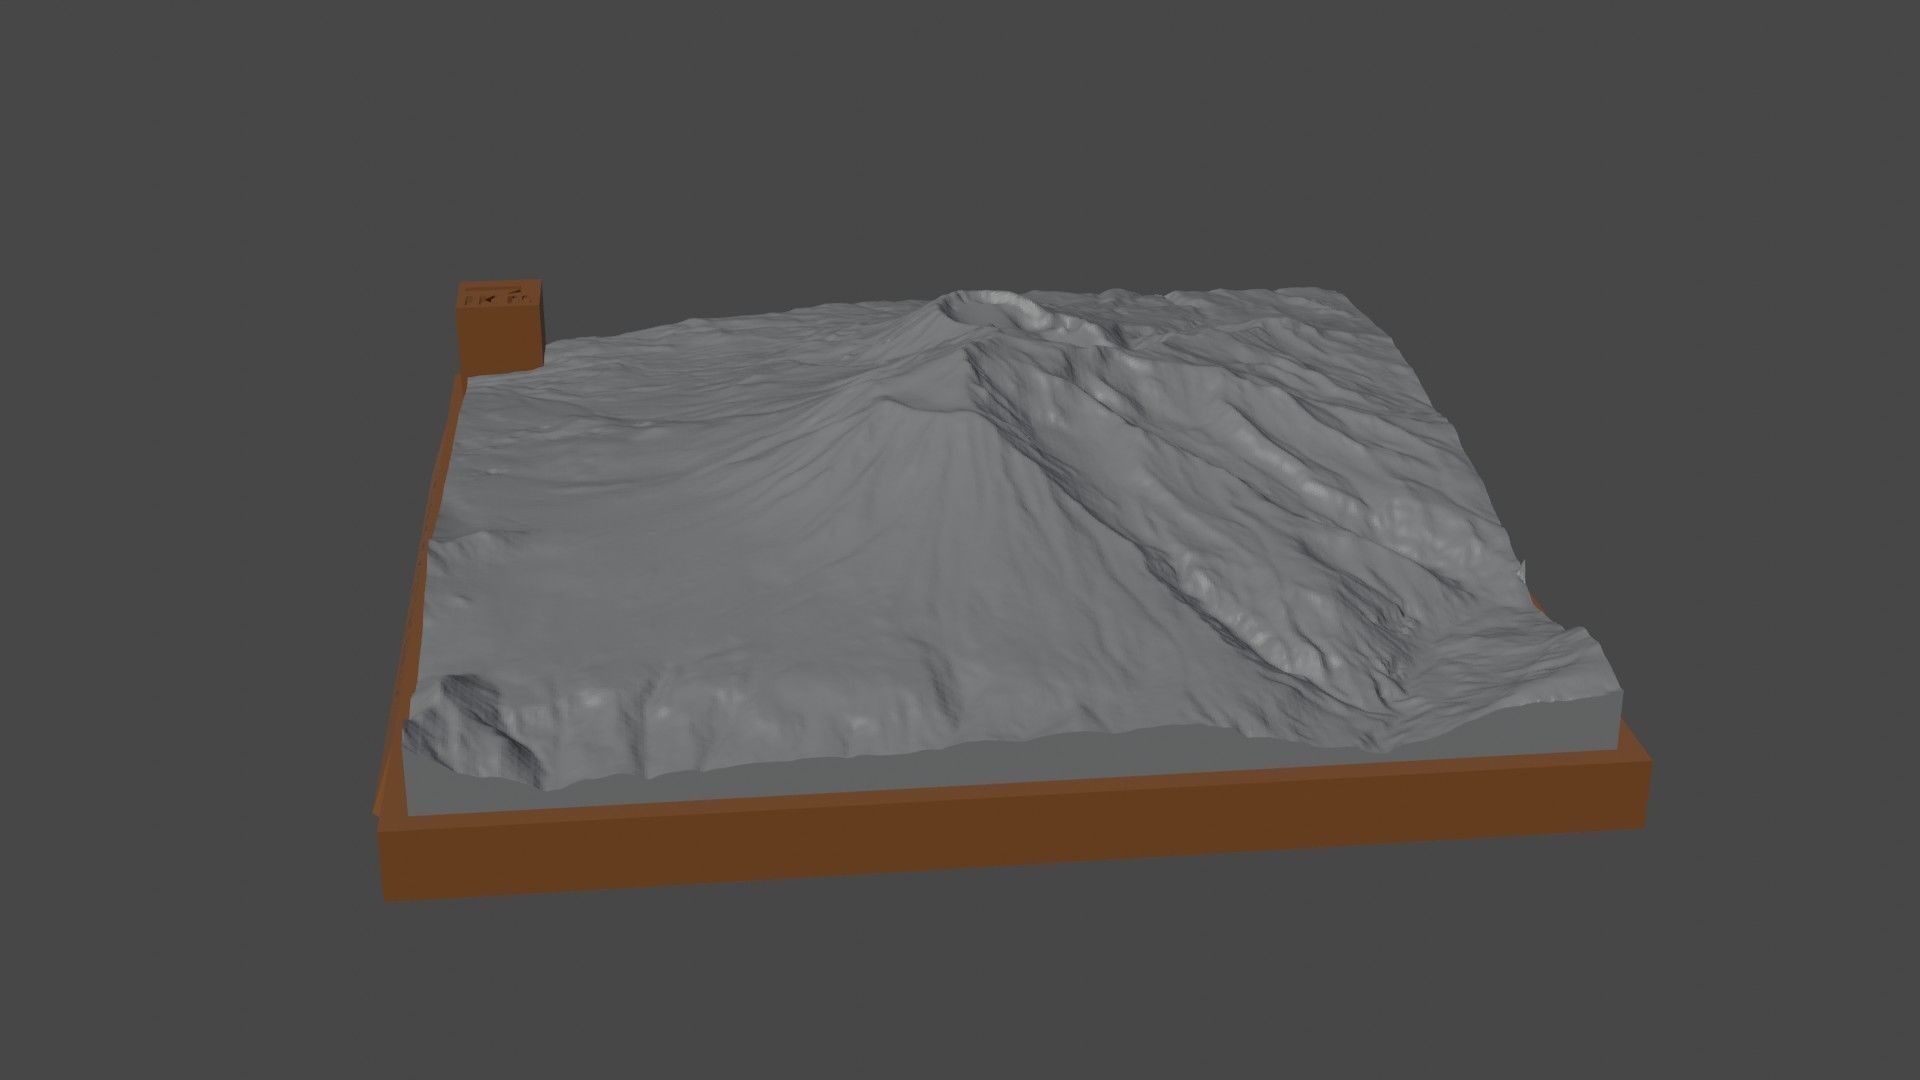Select the small brown engraved label block
Screen dimensions: 1920x1080
tap(500, 328)
